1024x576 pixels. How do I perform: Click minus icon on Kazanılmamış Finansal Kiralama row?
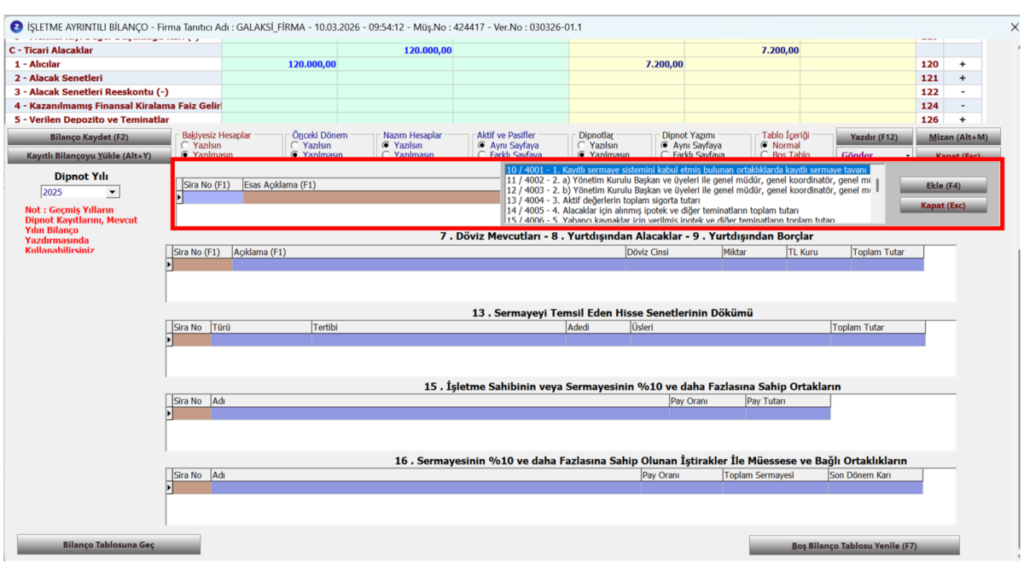pyautogui.click(x=962, y=106)
